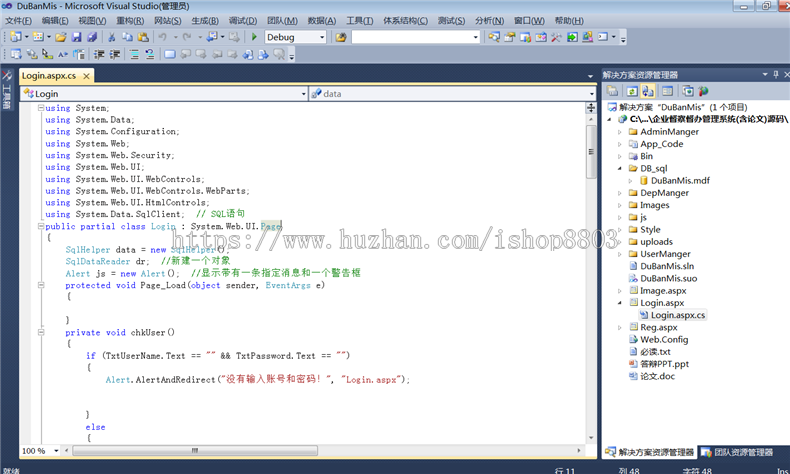This screenshot has width=790, height=474.
Task: Expand the AdminManger folder
Action: point(620,132)
